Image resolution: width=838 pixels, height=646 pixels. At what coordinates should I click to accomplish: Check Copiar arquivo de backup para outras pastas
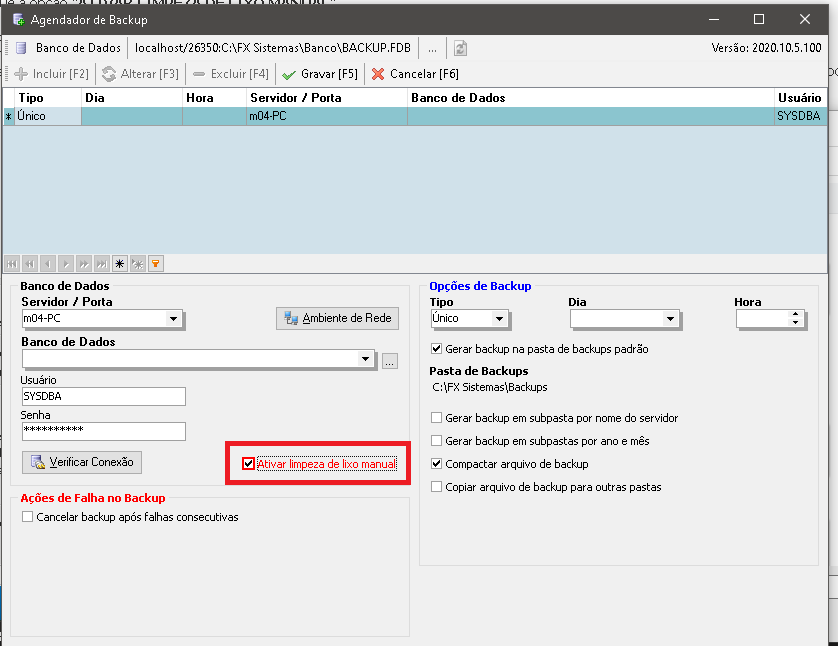point(436,487)
